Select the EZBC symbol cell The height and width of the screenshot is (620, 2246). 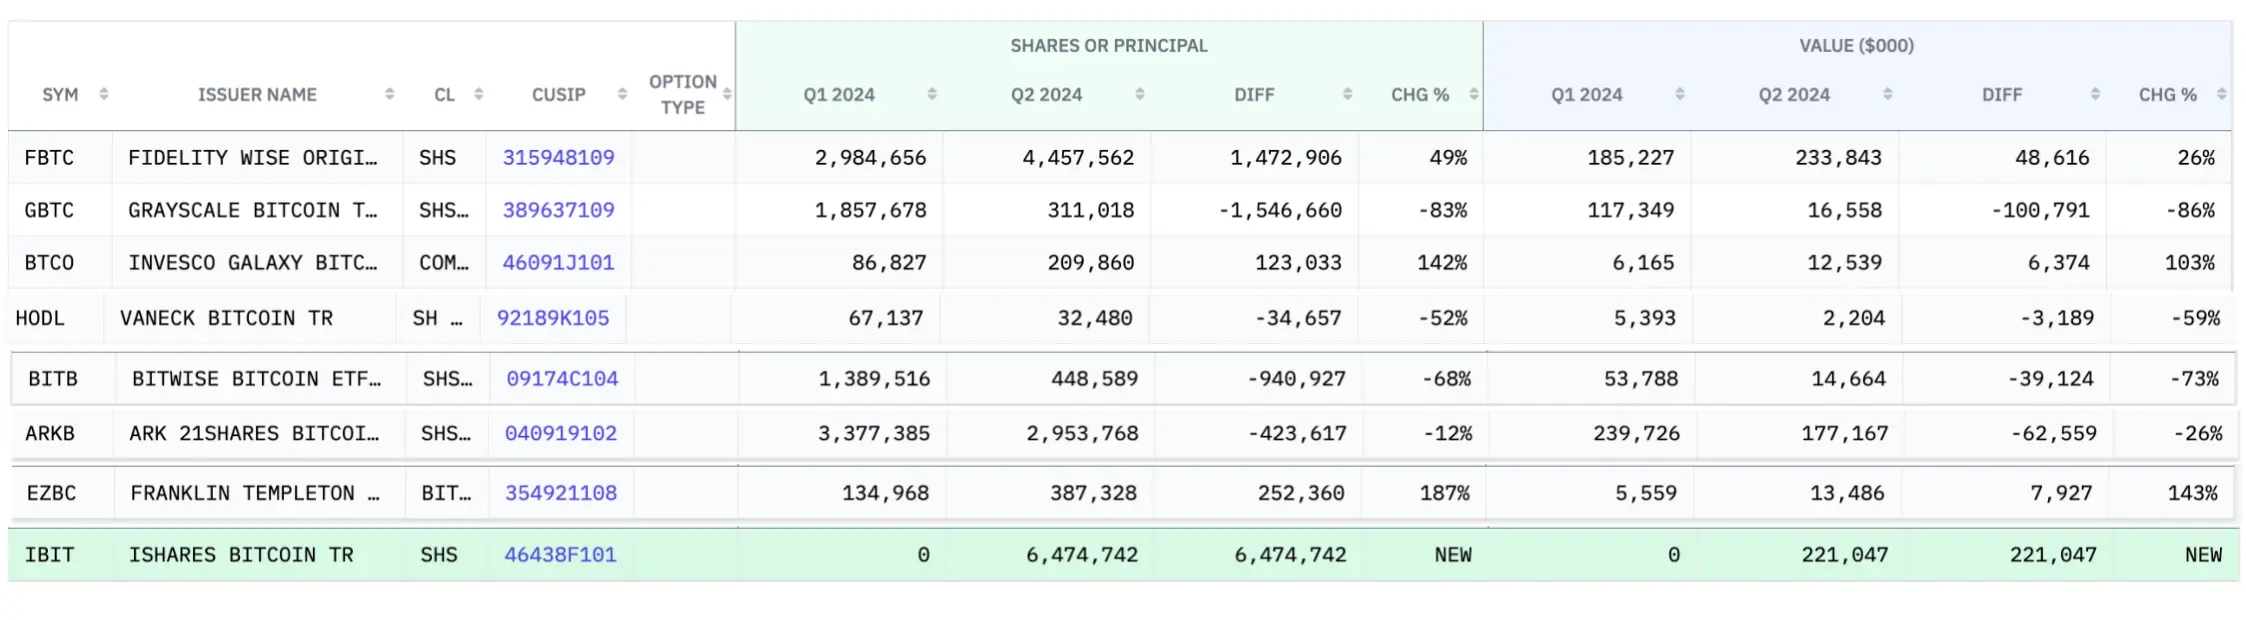pos(51,494)
